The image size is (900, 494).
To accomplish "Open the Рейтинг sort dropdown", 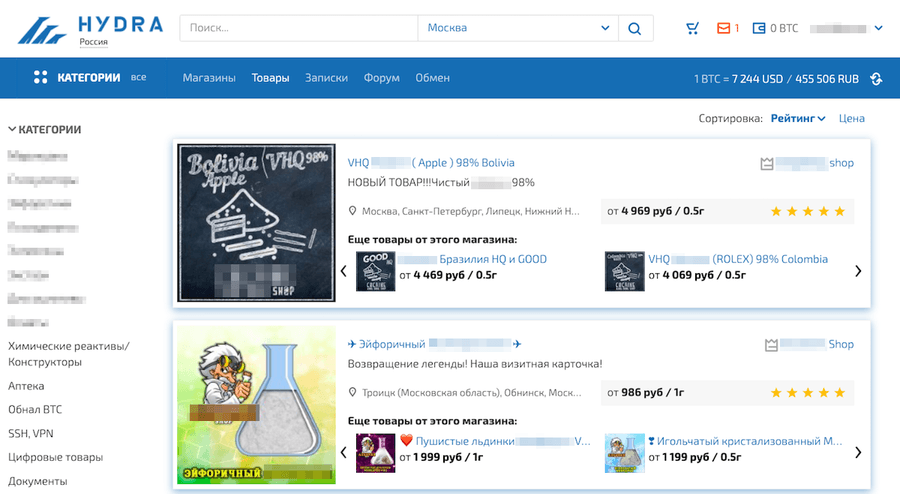I will pyautogui.click(x=798, y=118).
